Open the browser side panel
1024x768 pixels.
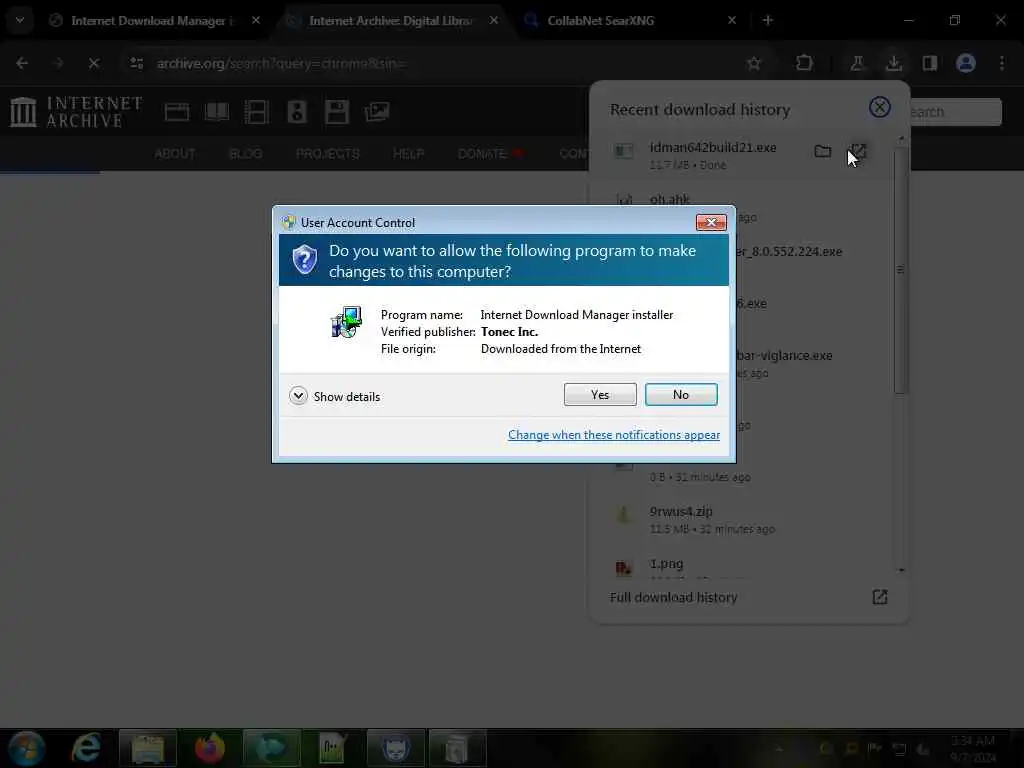click(929, 63)
